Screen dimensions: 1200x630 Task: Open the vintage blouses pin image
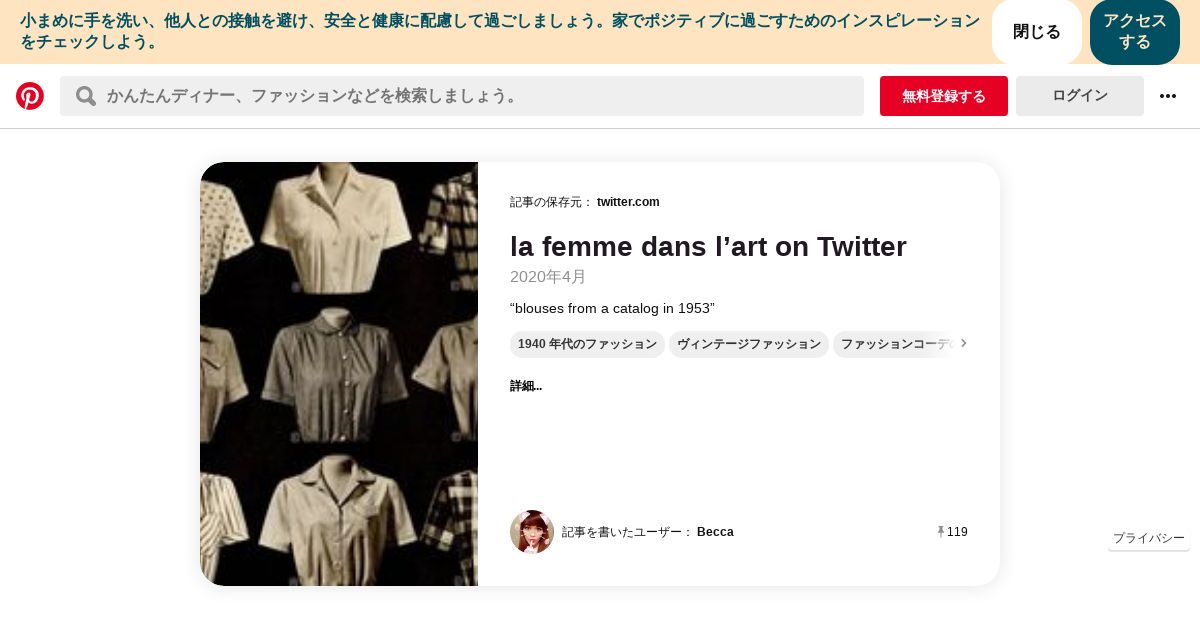point(339,374)
